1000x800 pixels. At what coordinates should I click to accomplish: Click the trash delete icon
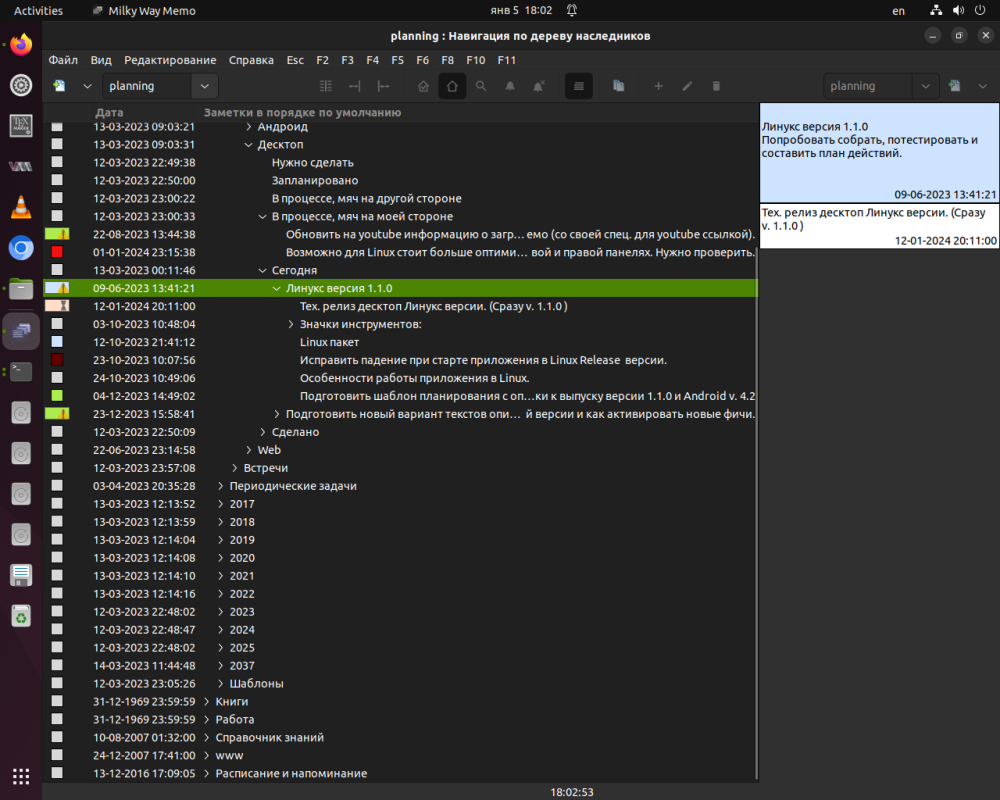pos(716,86)
